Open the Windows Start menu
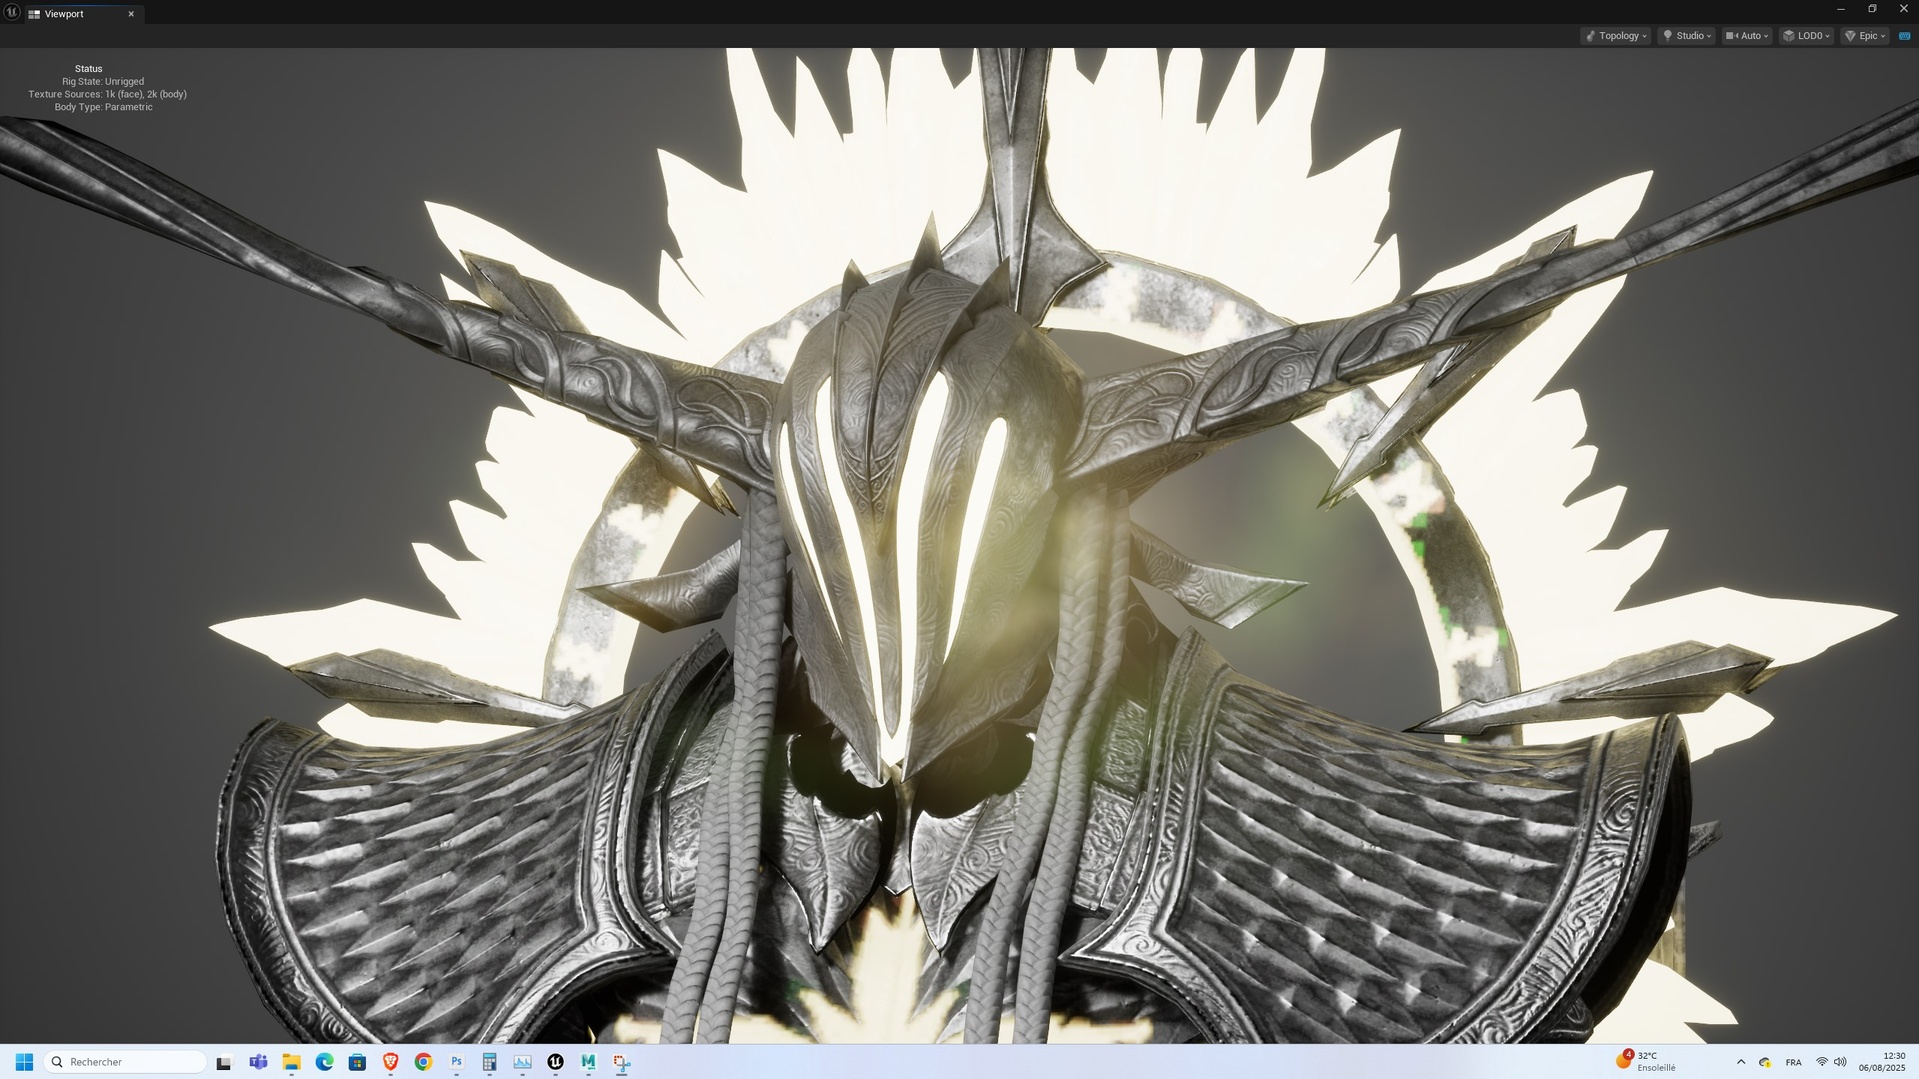This screenshot has height=1079, width=1919. tap(24, 1062)
